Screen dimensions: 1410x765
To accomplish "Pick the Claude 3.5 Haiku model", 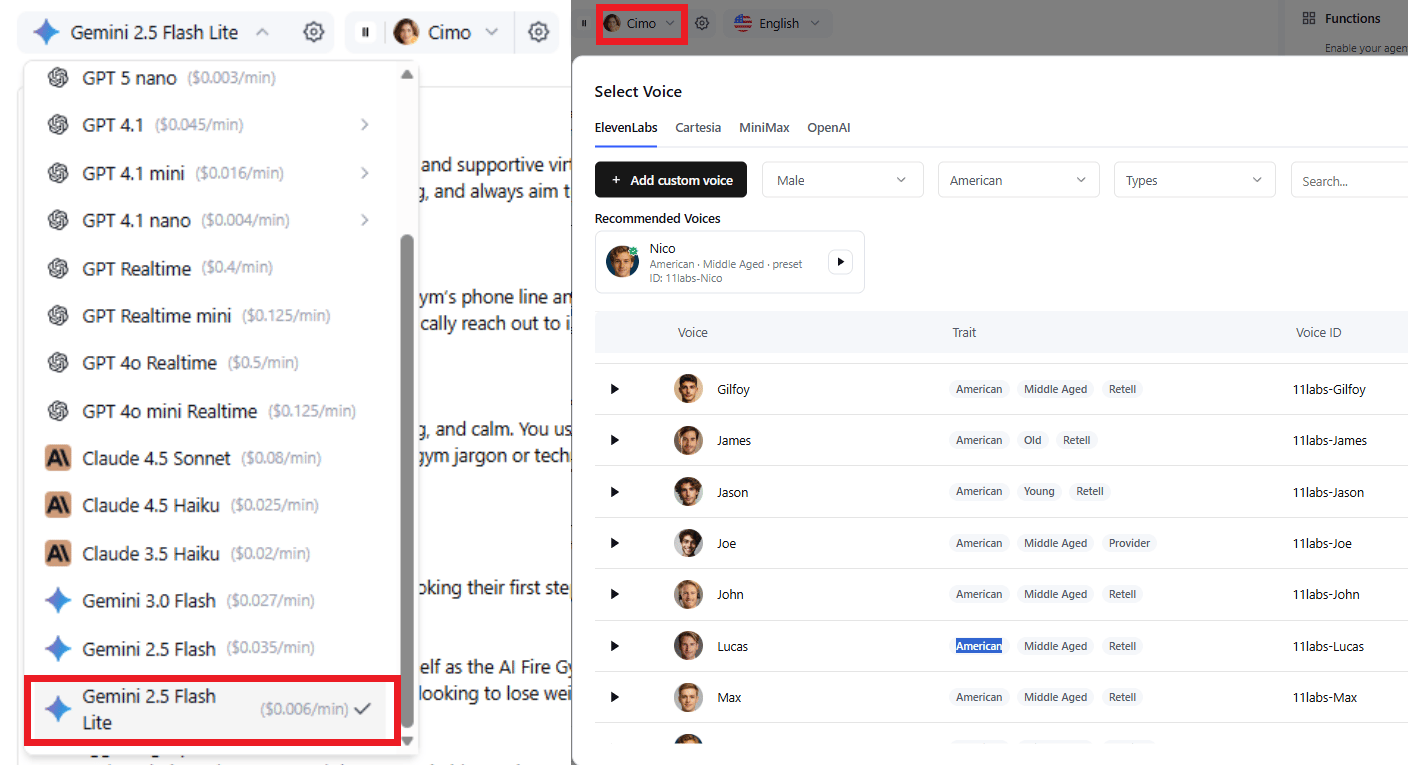I will click(211, 553).
